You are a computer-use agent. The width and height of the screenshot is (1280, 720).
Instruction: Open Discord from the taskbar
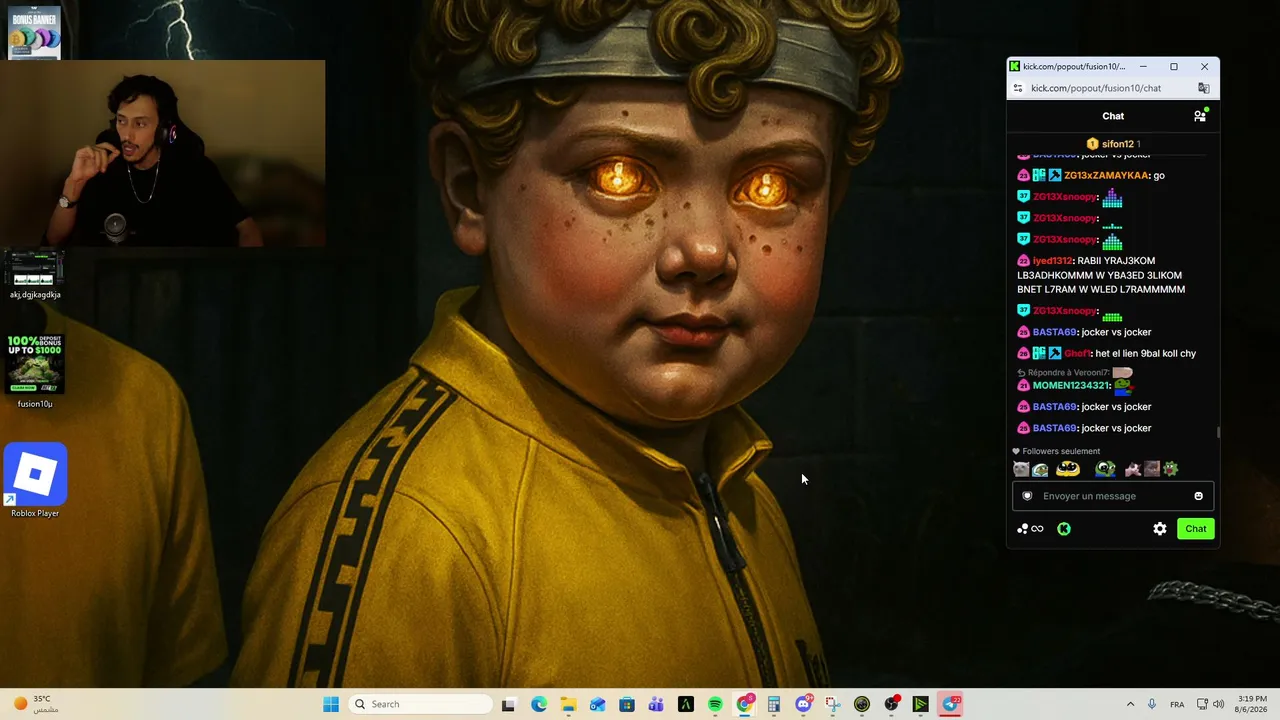pyautogui.click(x=803, y=704)
